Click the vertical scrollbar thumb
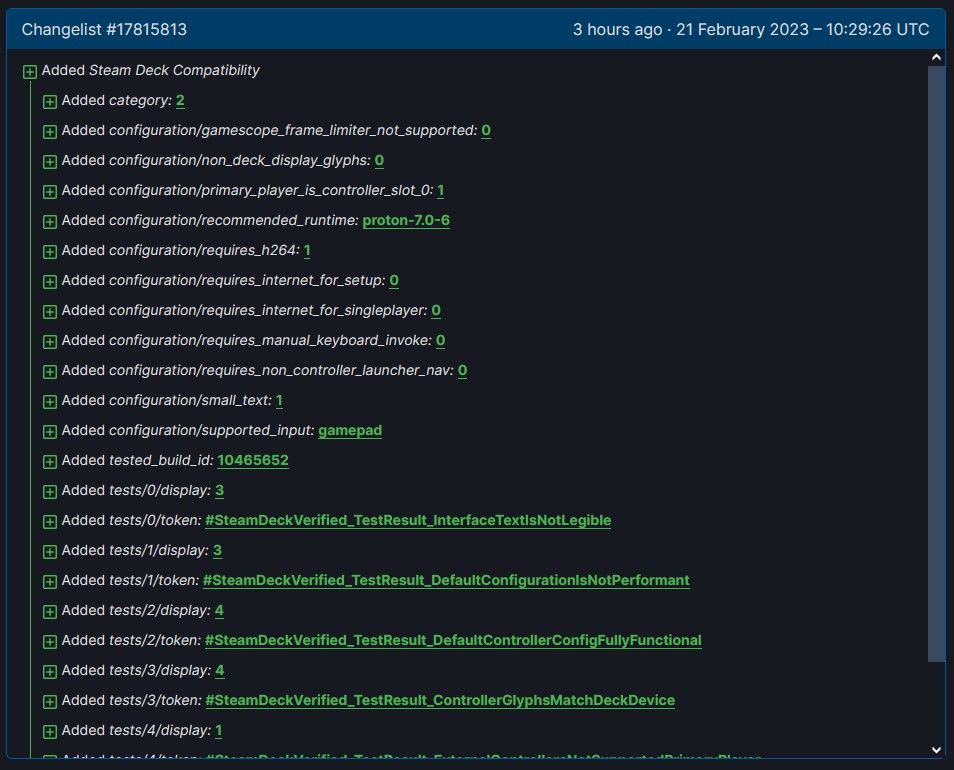Viewport: 954px width, 770px height. 936,364
